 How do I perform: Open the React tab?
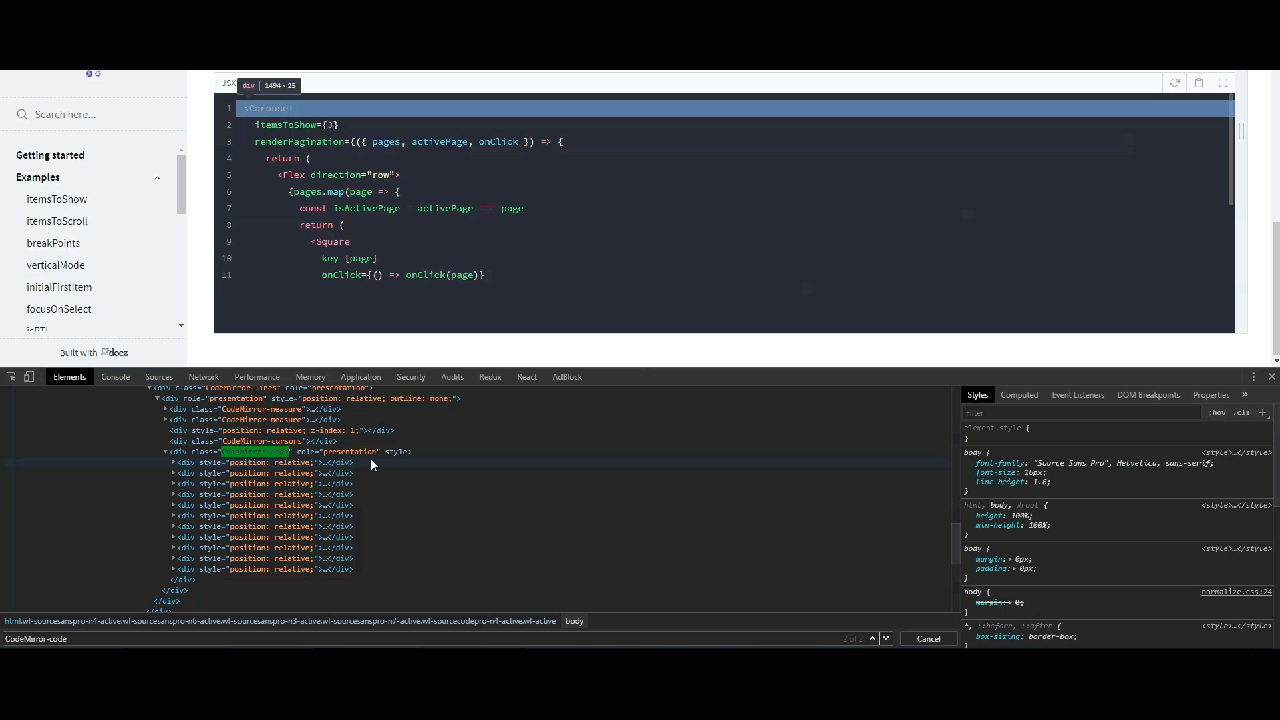pyautogui.click(x=527, y=377)
